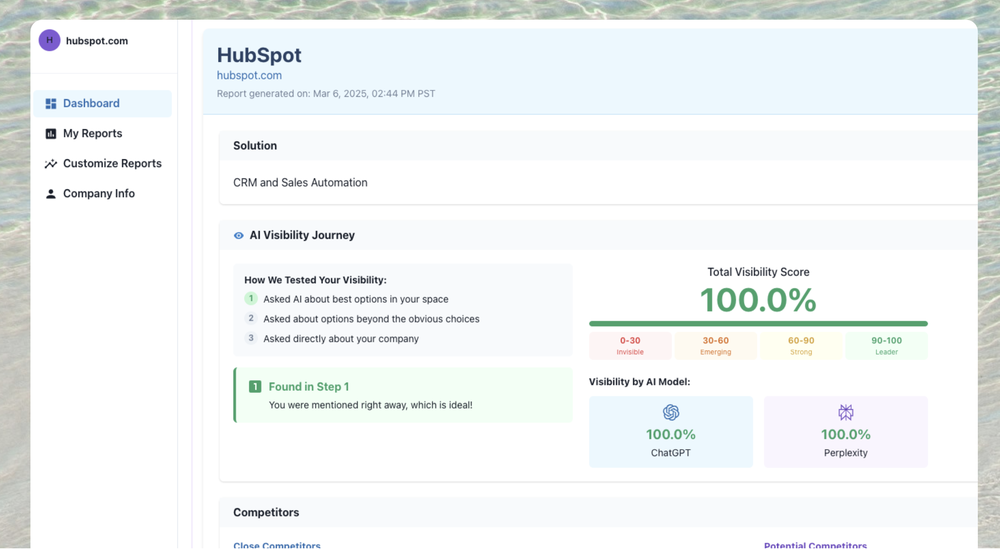This screenshot has width=1000, height=550.
Task: Click the purple H account avatar
Action: [x=49, y=40]
